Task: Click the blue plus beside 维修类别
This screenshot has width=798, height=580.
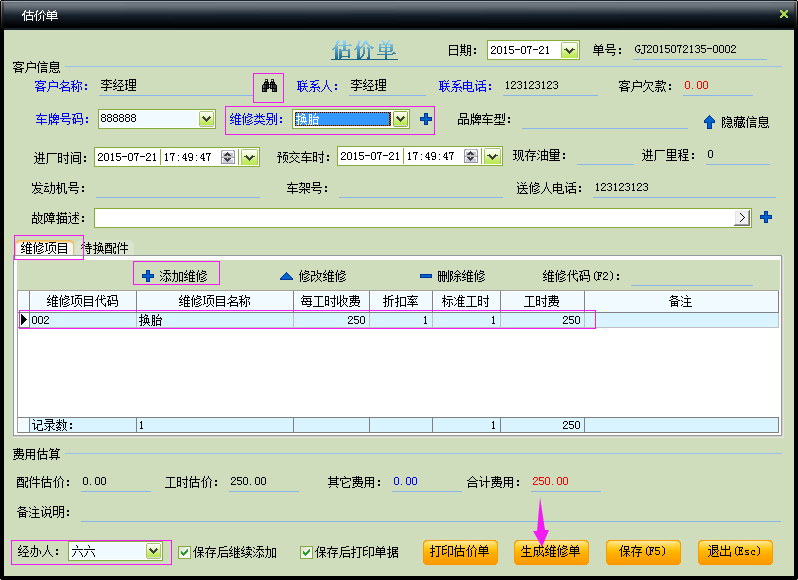Action: click(426, 119)
